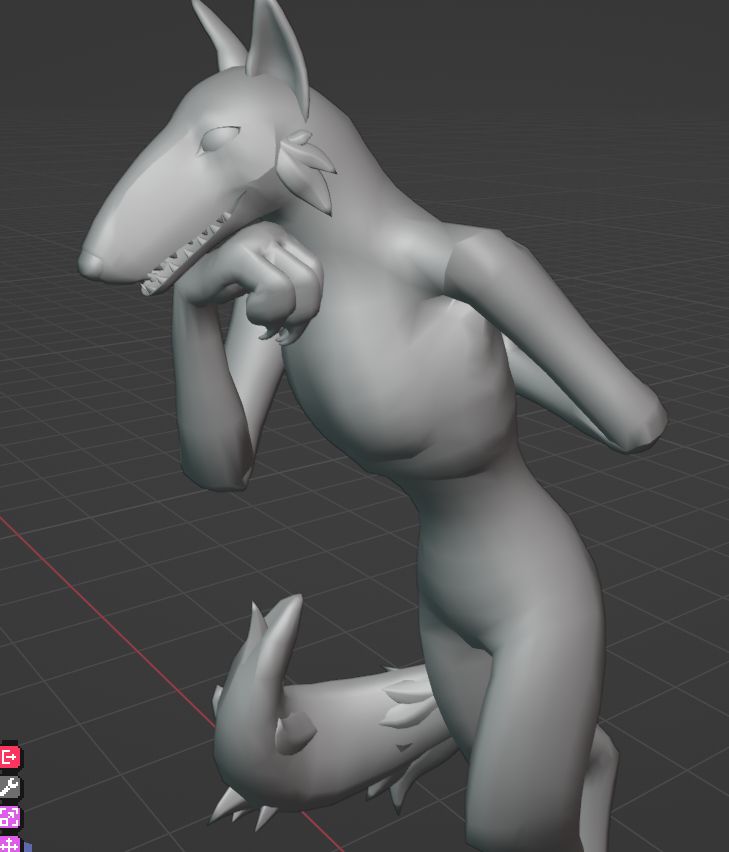
Task: Open the wrench settings icon
Action: [9, 786]
